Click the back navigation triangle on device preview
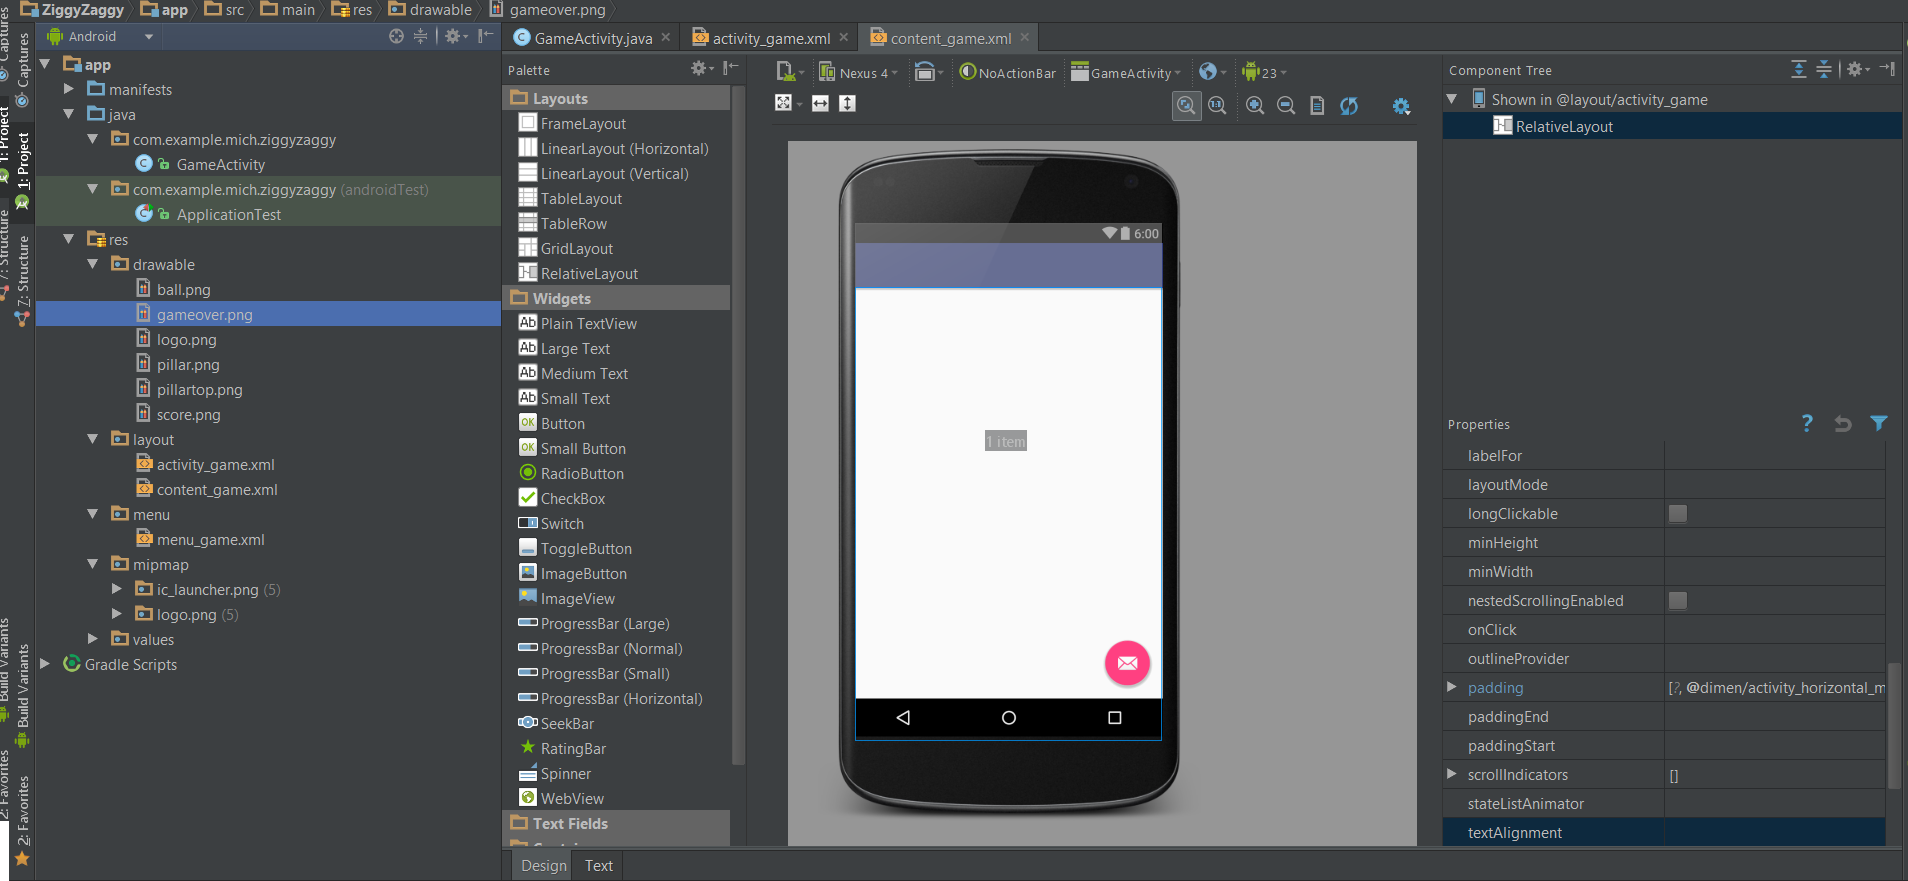1908x881 pixels. [x=903, y=718]
